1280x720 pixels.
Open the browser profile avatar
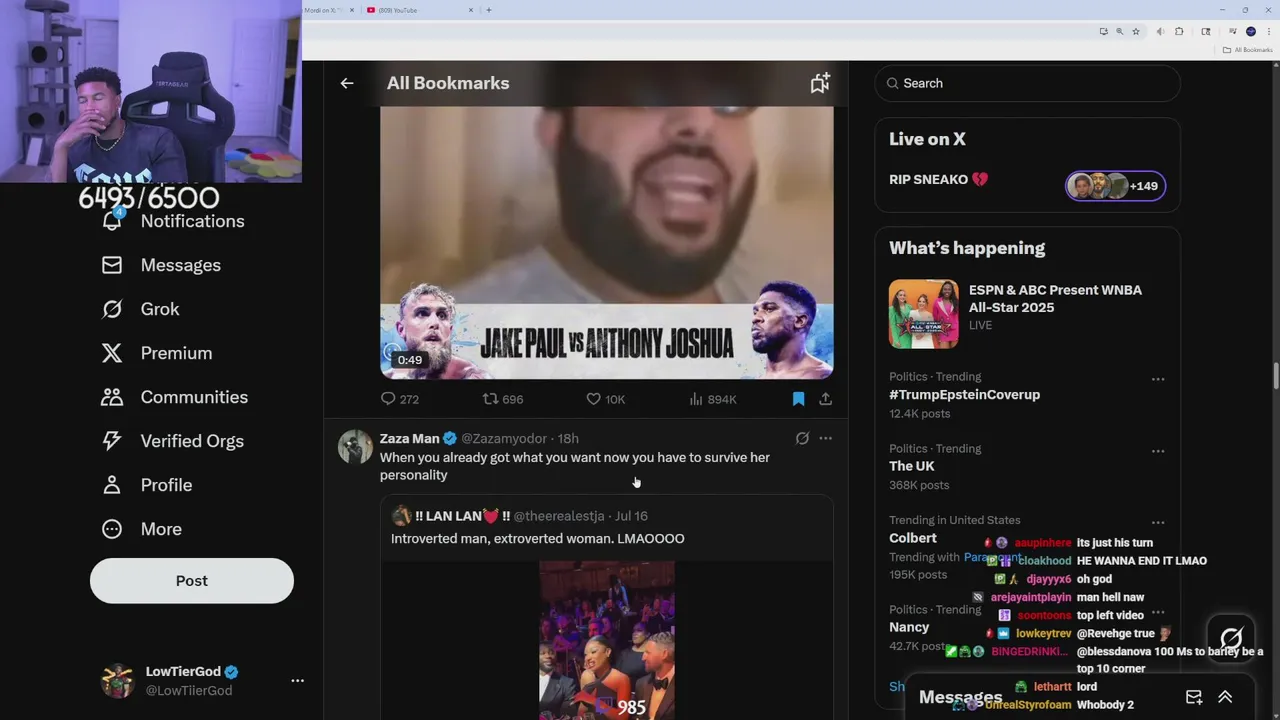1251,31
